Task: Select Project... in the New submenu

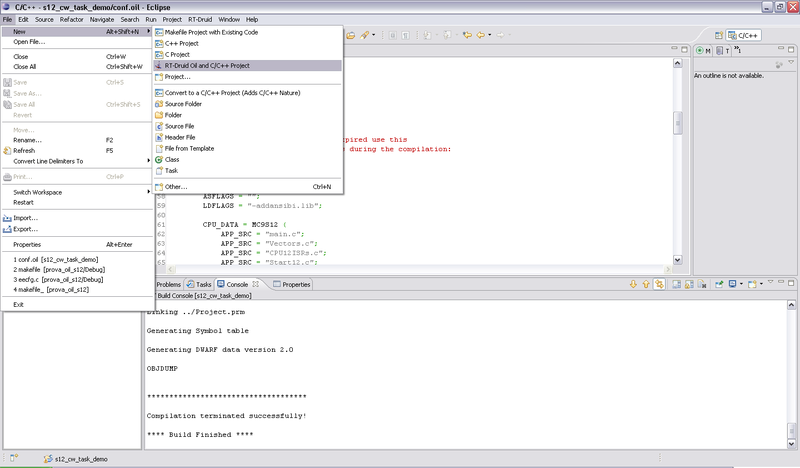Action: point(248,77)
